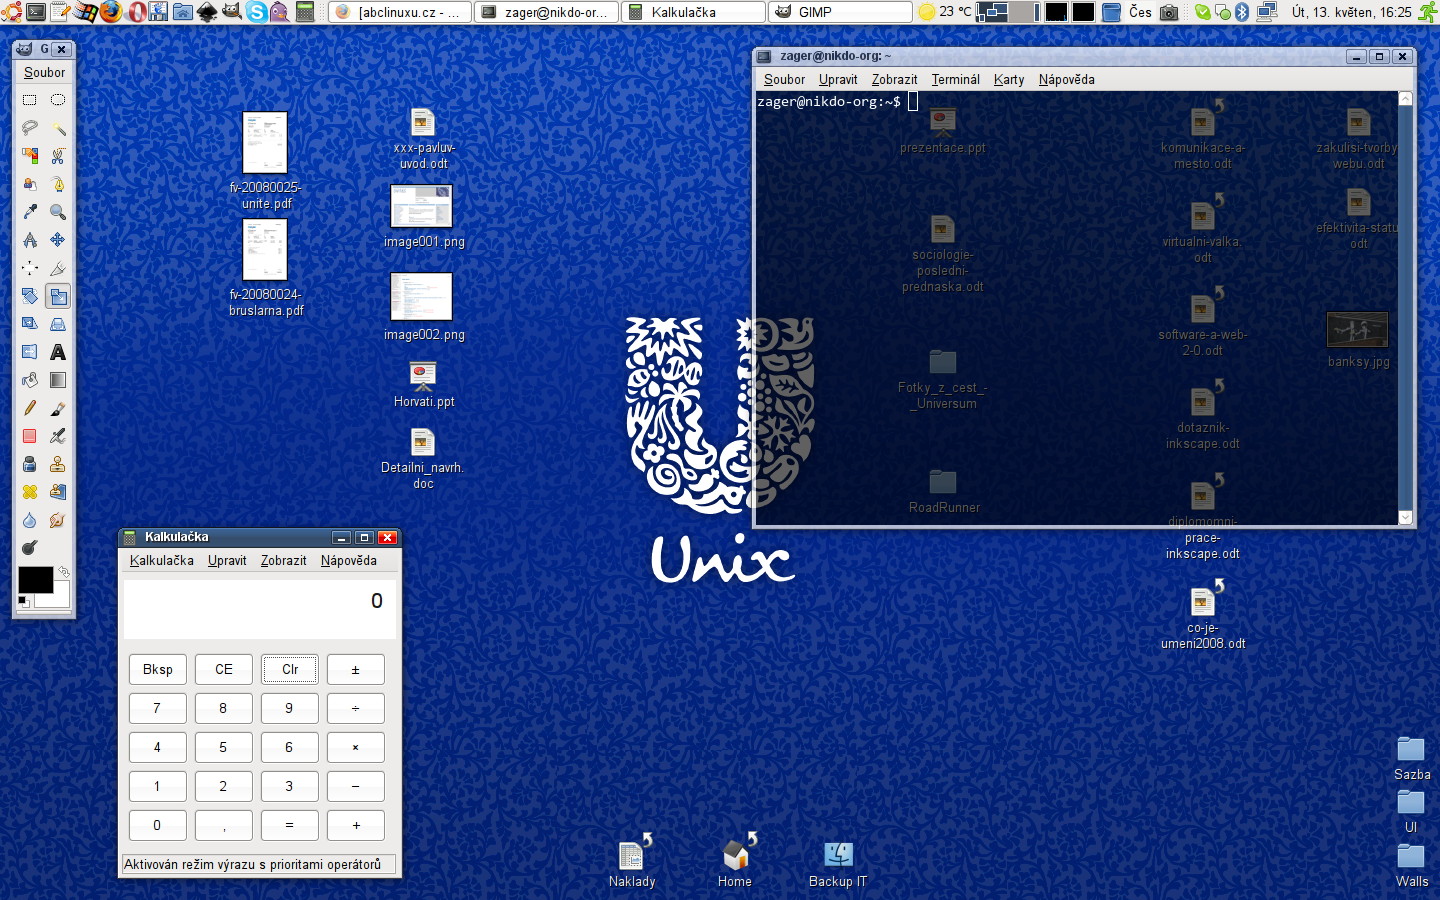Select the Rectangle Select tool in GIMP toolbox
Viewport: 1440px width, 900px height.
pyautogui.click(x=30, y=100)
